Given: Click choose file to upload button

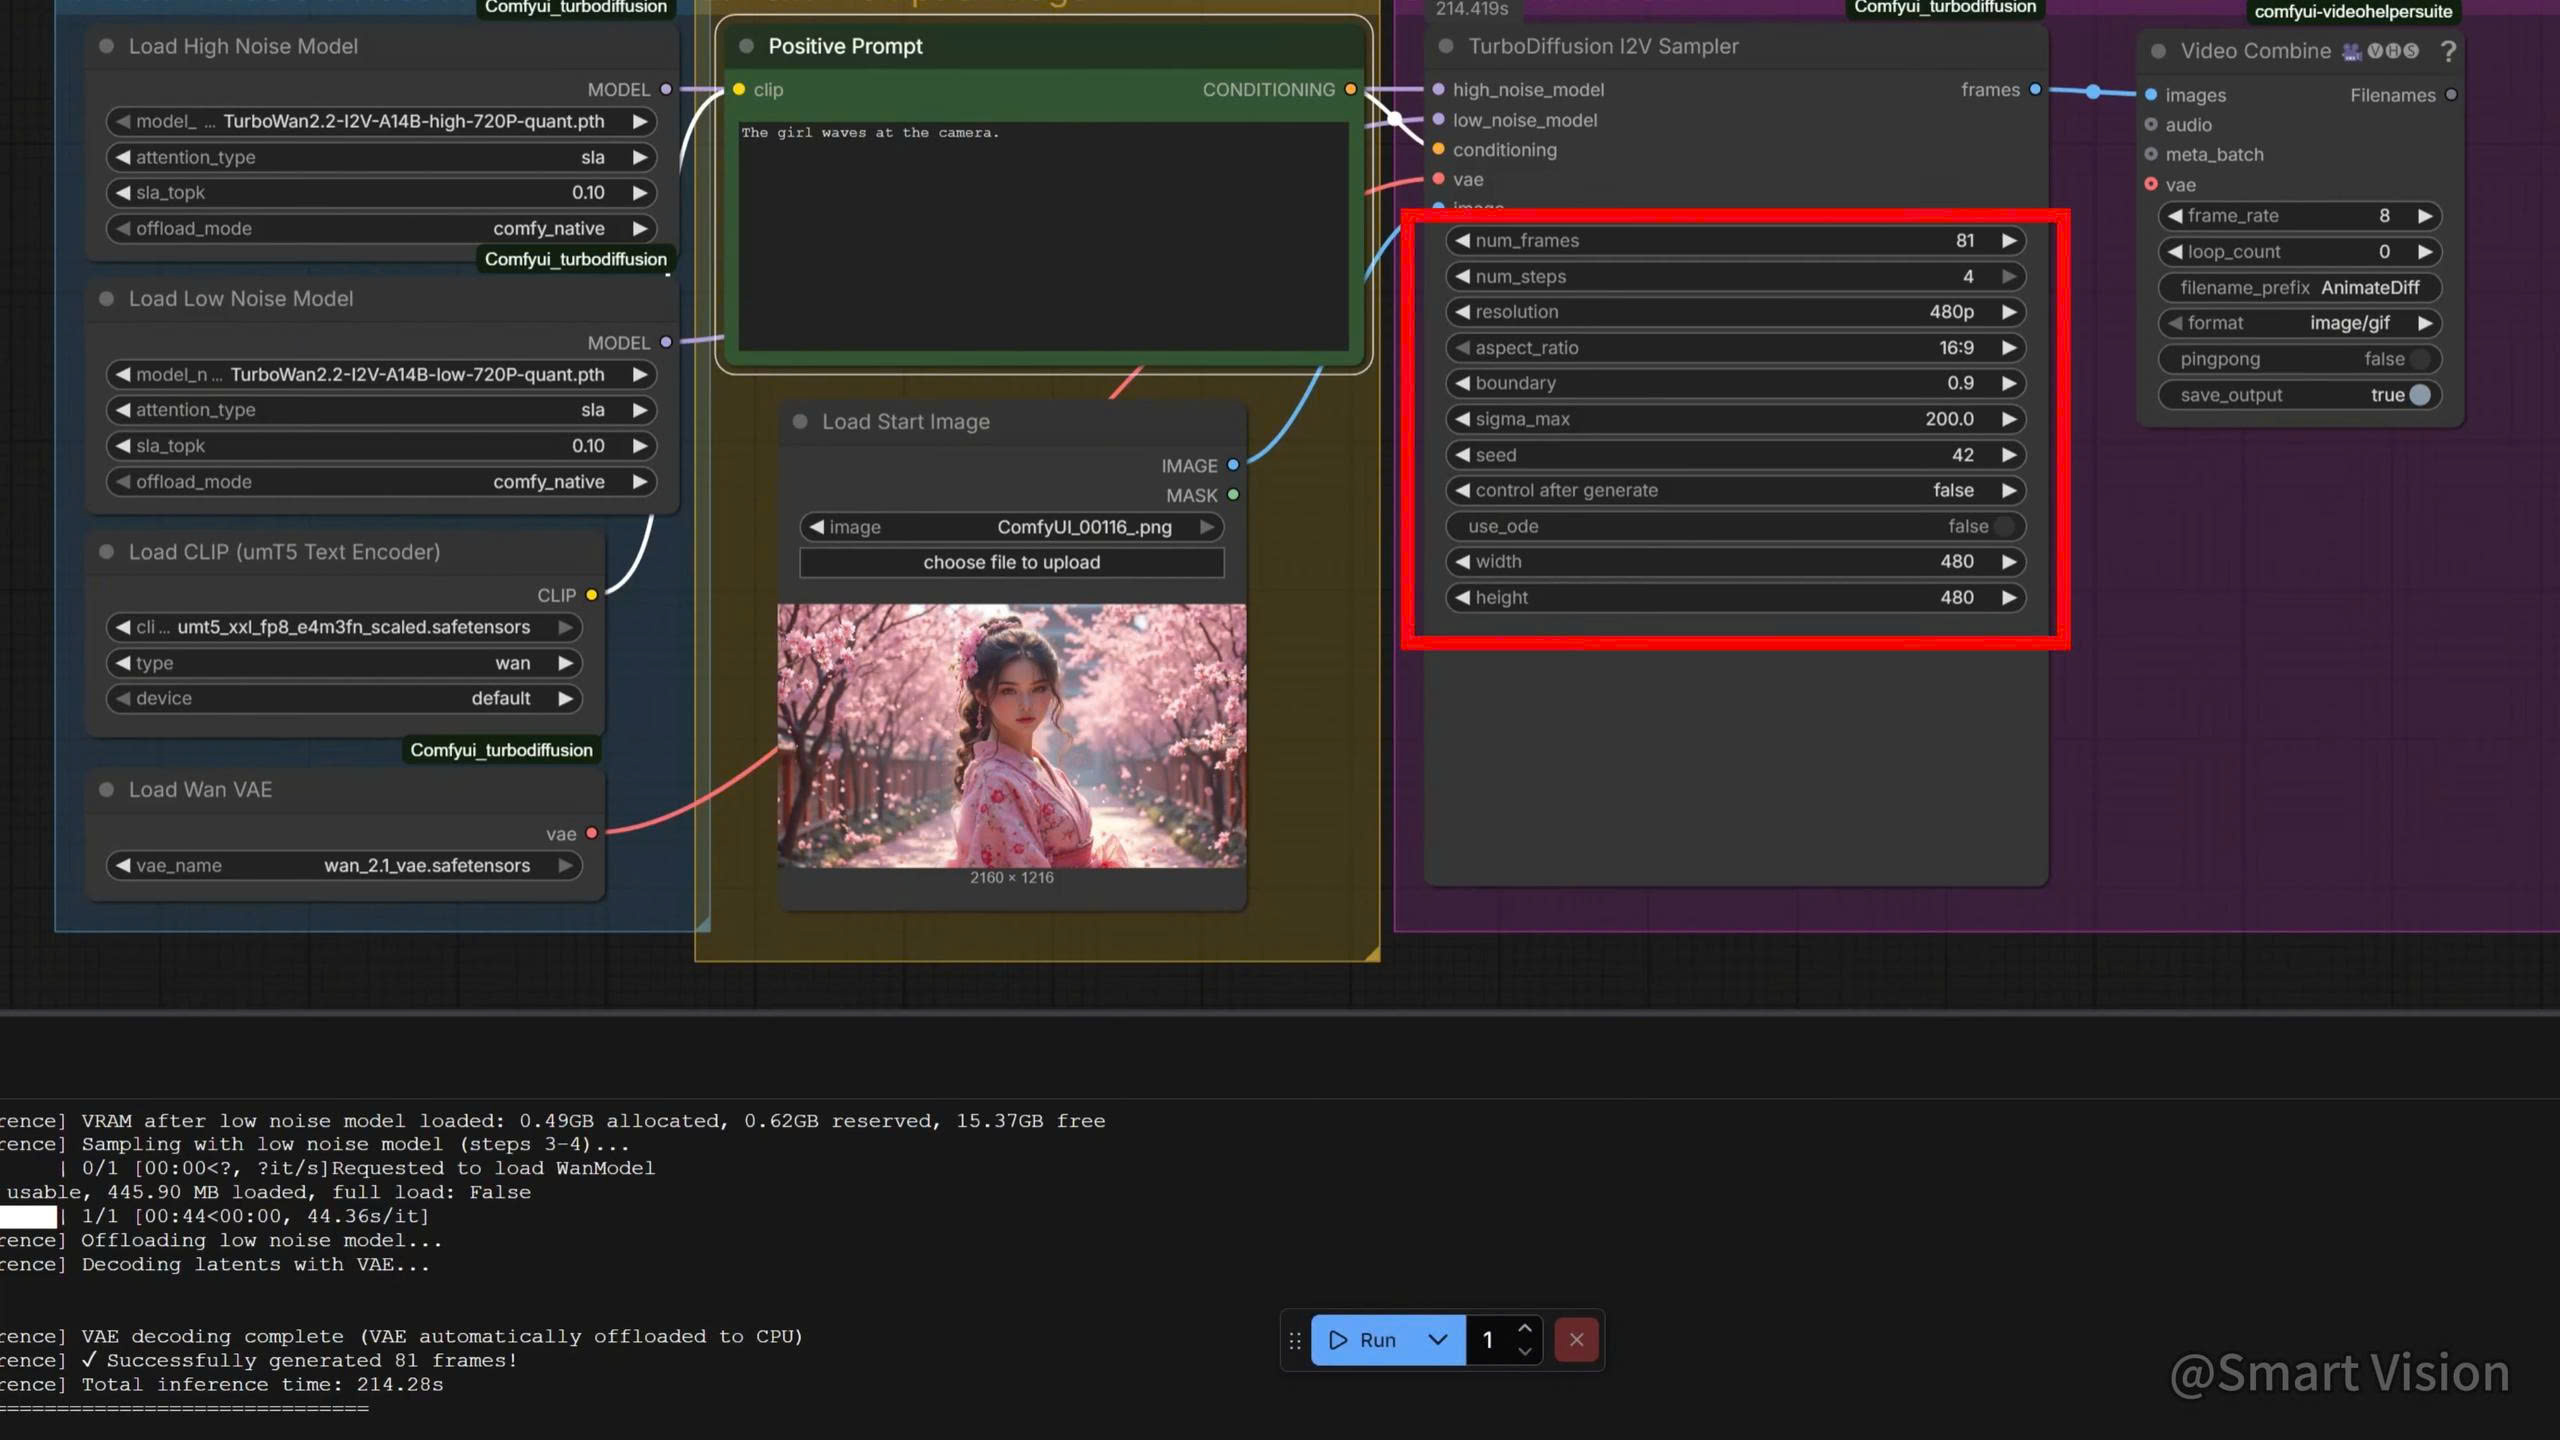Looking at the screenshot, I should coord(1011,563).
